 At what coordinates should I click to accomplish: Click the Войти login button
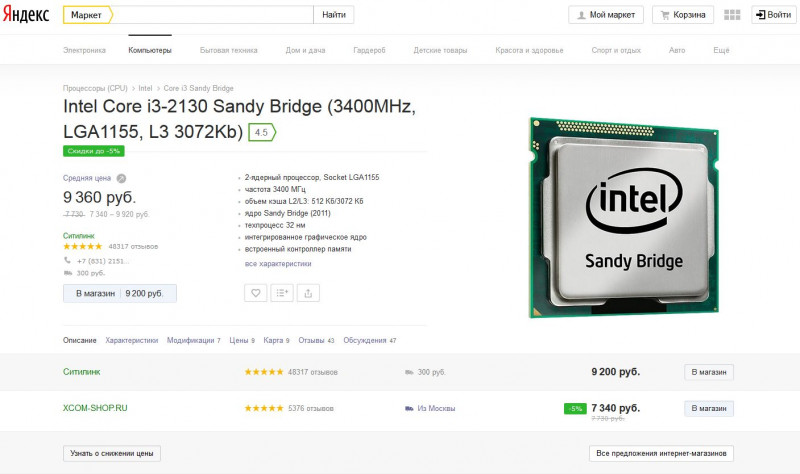[773, 15]
